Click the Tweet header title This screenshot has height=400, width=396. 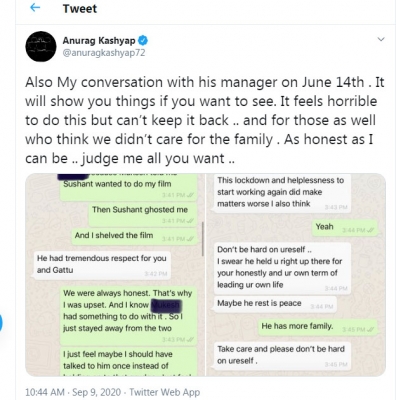pos(80,9)
